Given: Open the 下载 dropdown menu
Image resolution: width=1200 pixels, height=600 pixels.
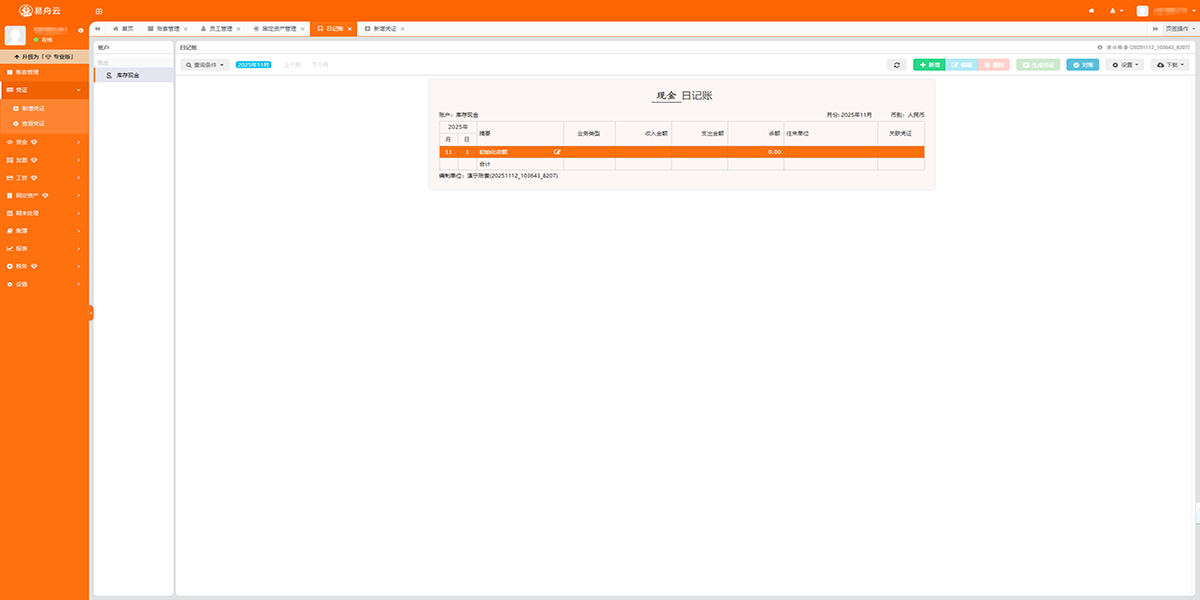Looking at the screenshot, I should 1170,65.
